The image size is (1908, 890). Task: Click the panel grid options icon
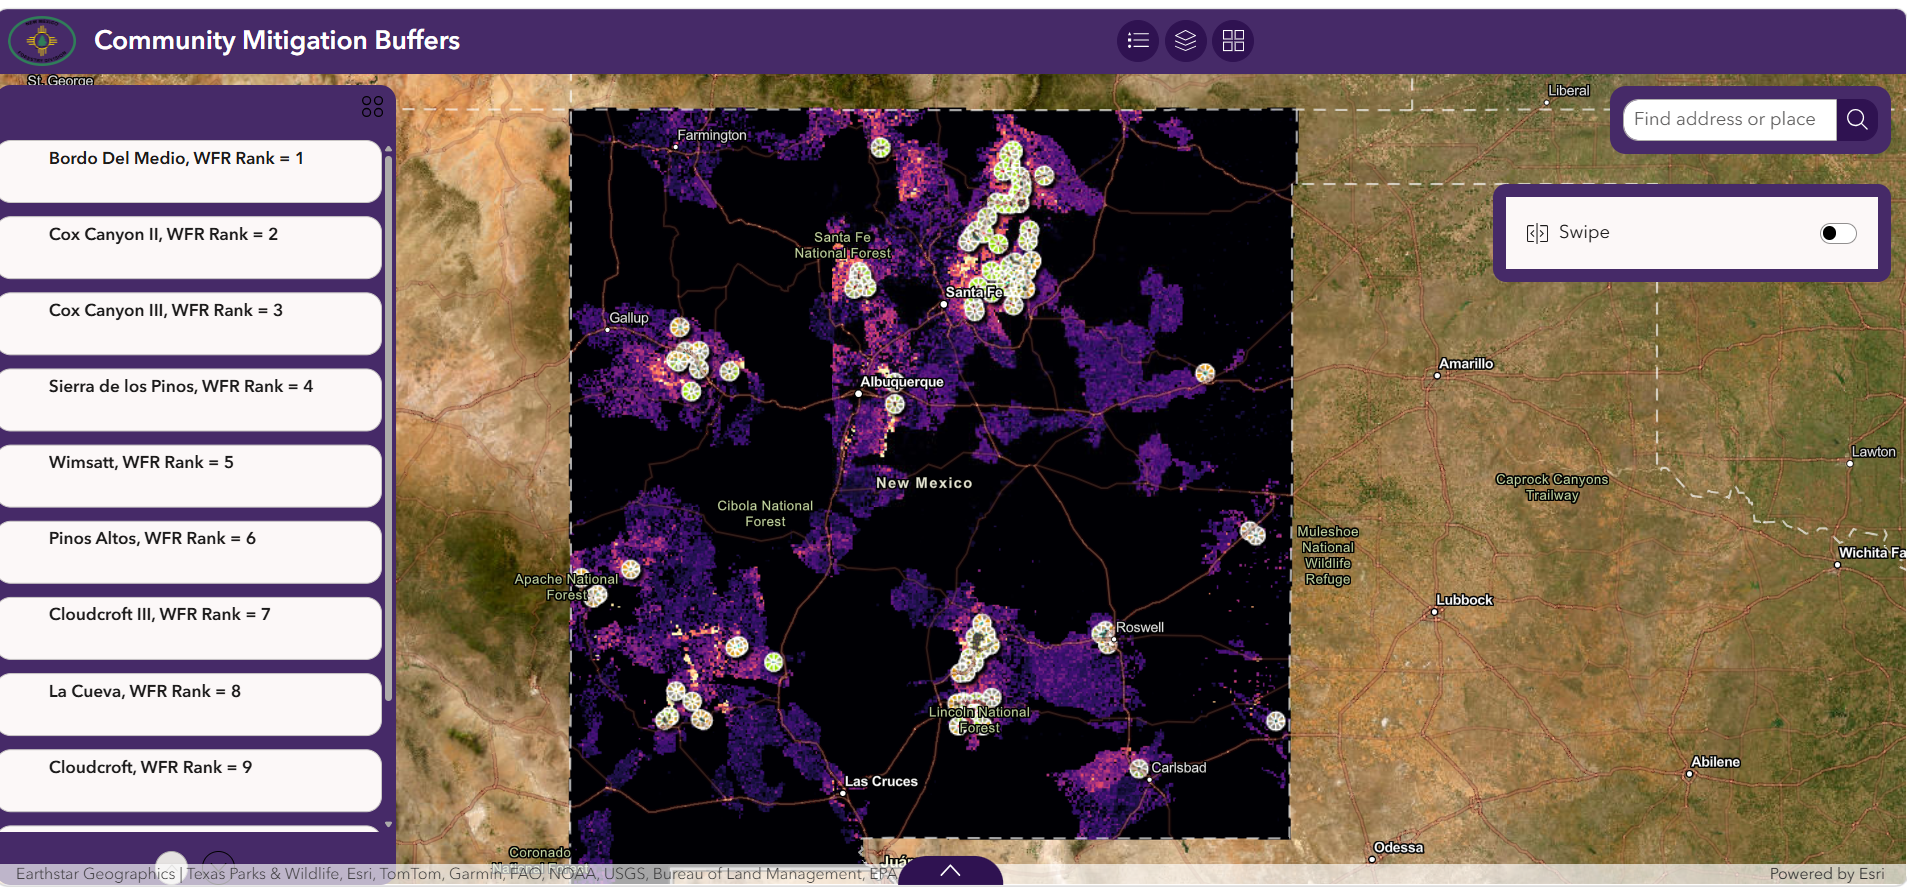tap(372, 107)
